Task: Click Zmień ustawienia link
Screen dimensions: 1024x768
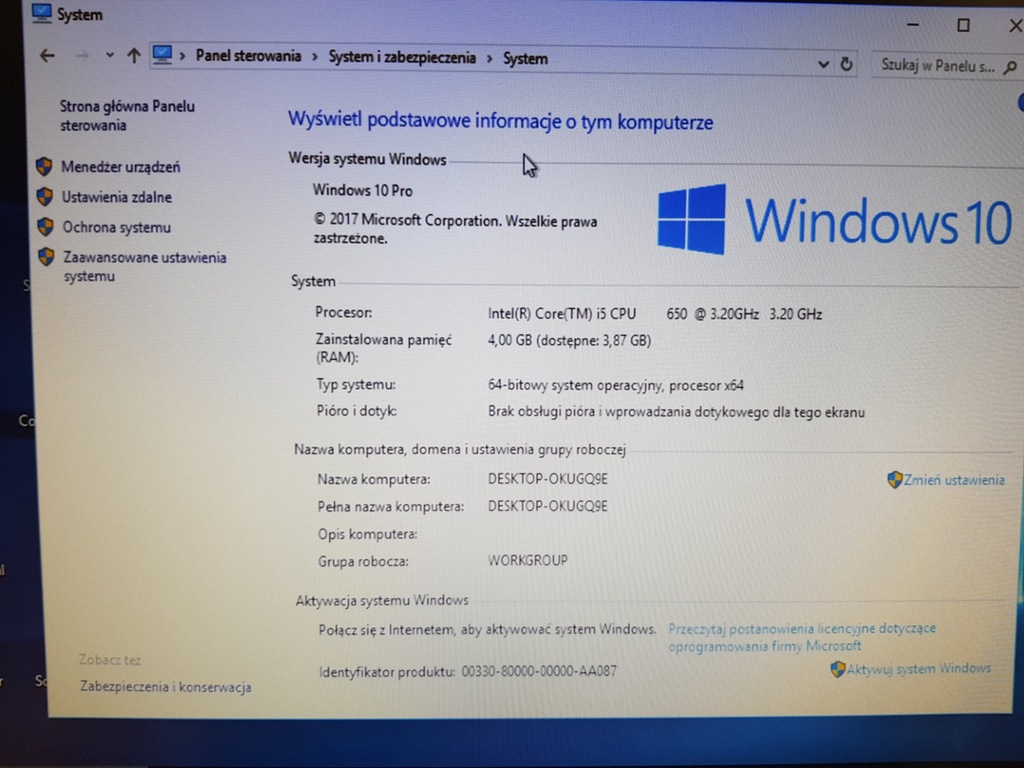Action: pyautogui.click(x=954, y=480)
